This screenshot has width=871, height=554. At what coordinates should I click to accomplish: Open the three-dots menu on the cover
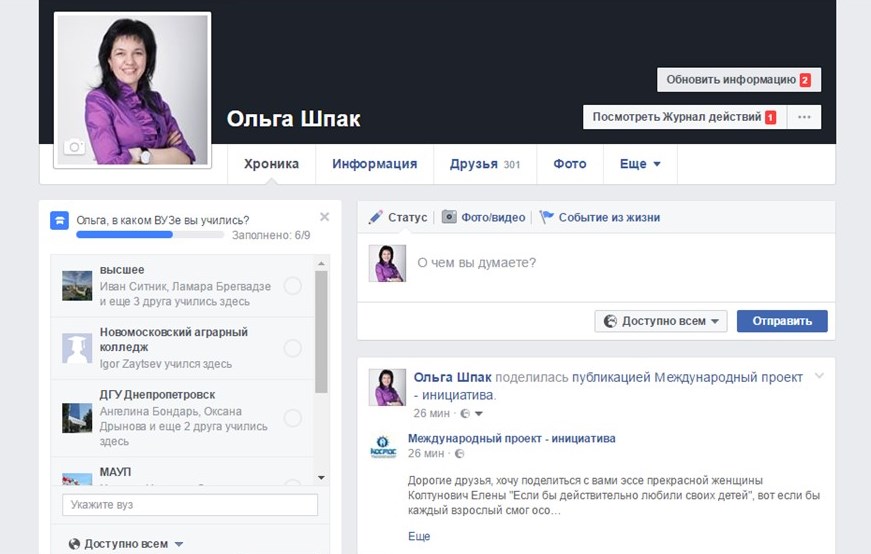[x=804, y=117]
